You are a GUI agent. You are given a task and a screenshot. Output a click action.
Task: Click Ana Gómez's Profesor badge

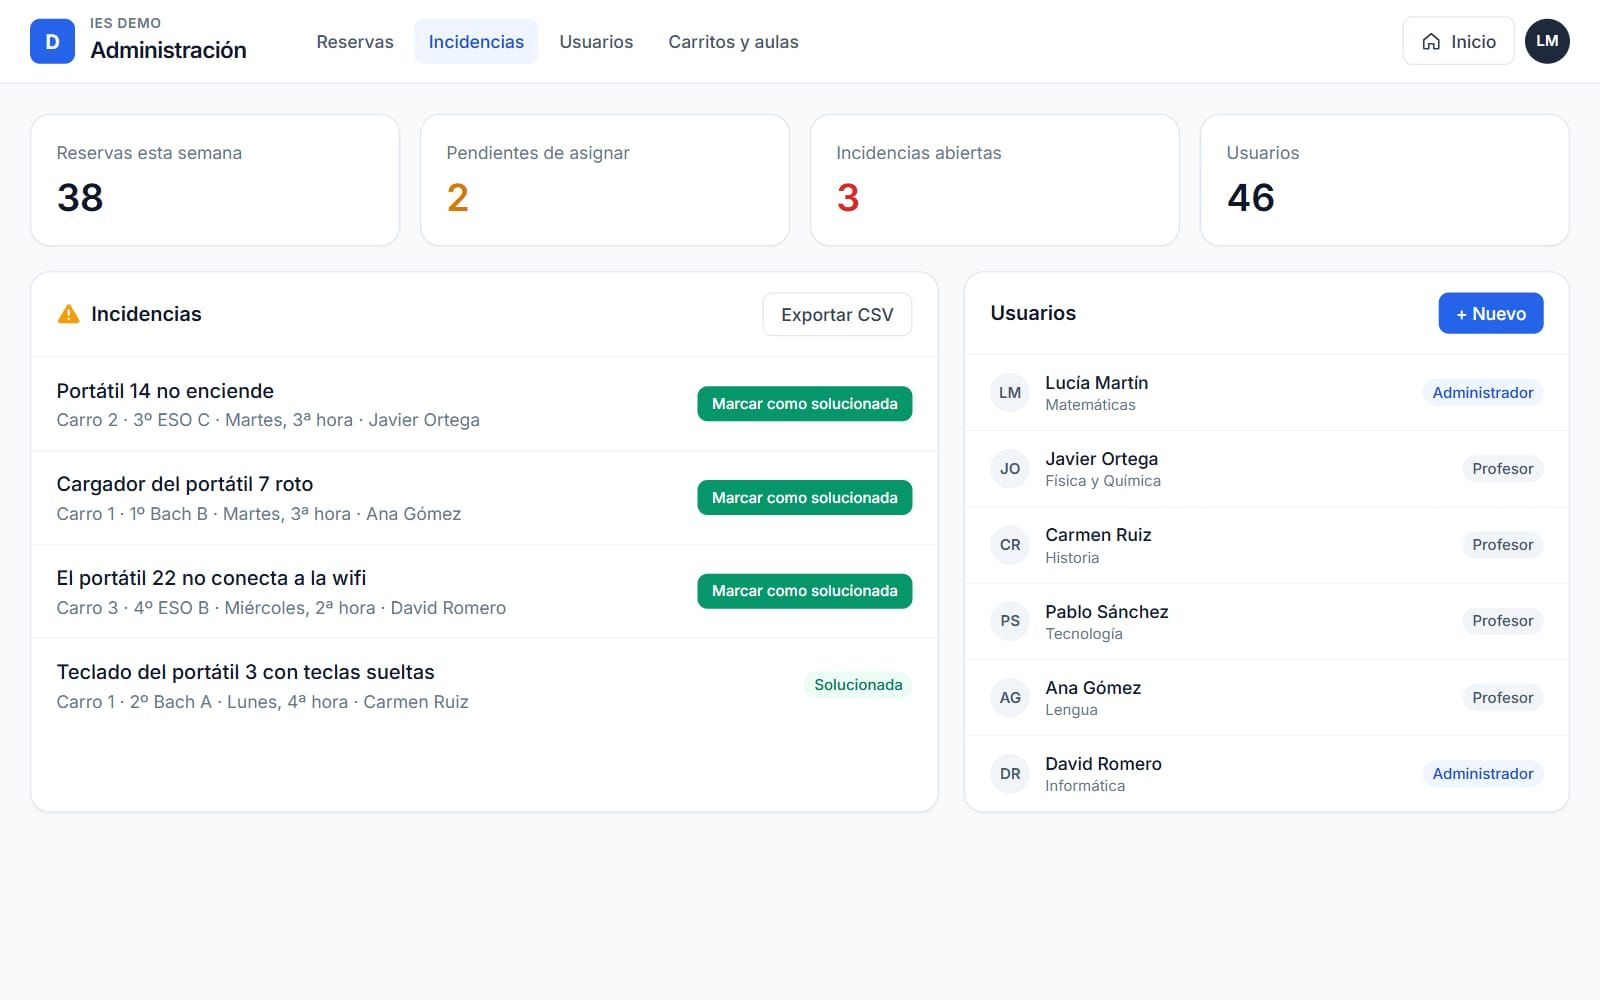point(1502,698)
